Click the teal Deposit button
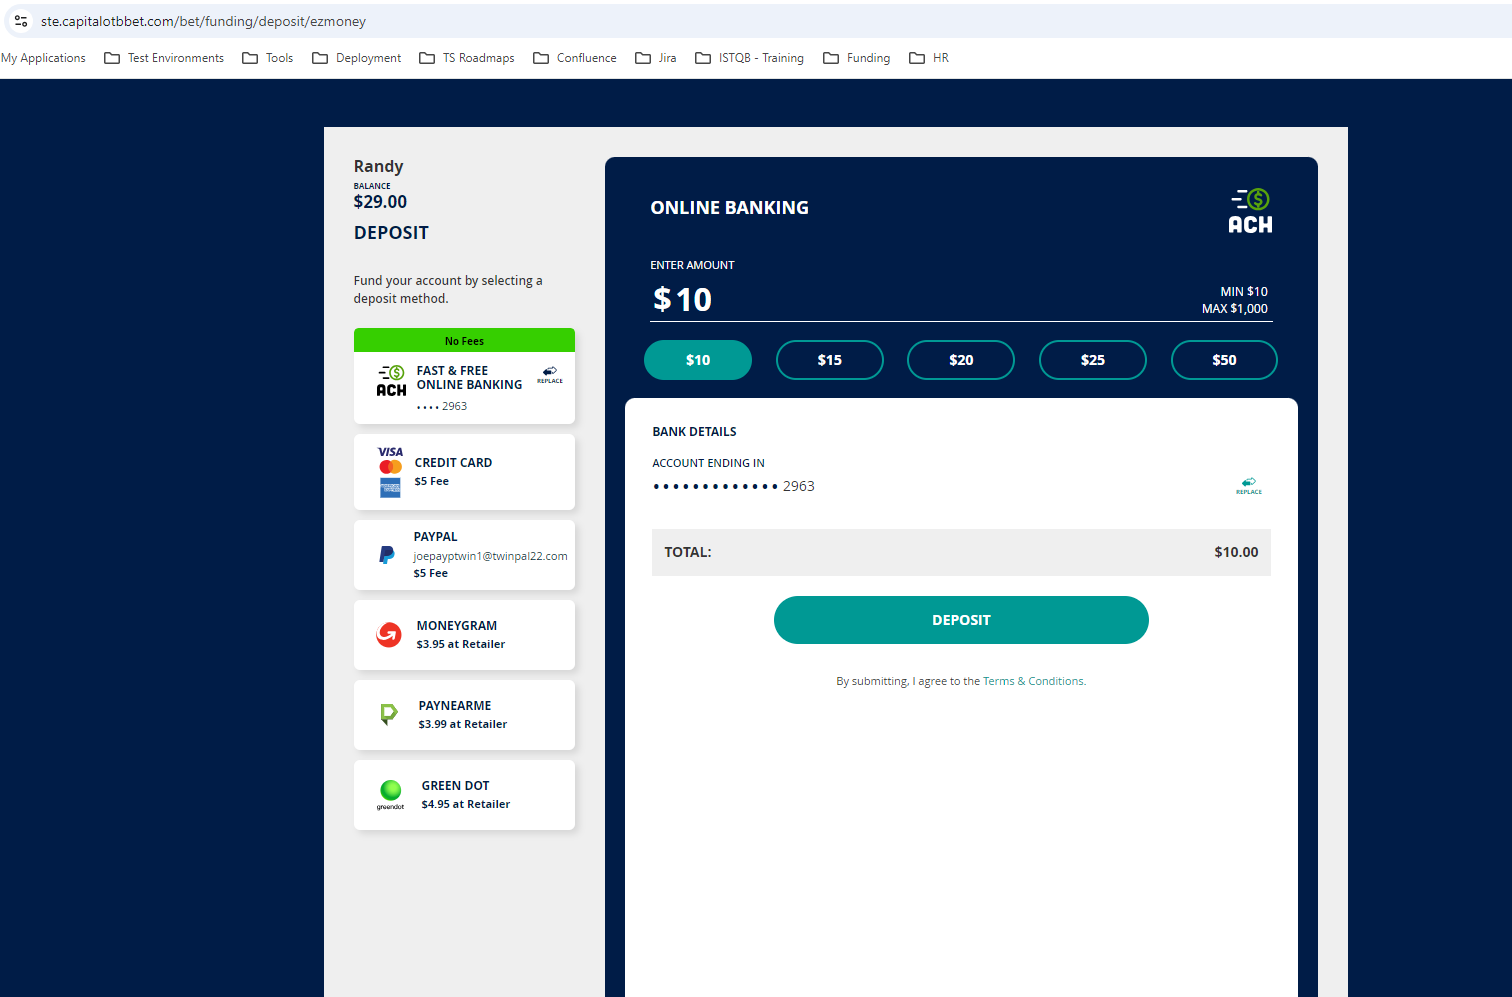The height and width of the screenshot is (997, 1512). (x=961, y=620)
